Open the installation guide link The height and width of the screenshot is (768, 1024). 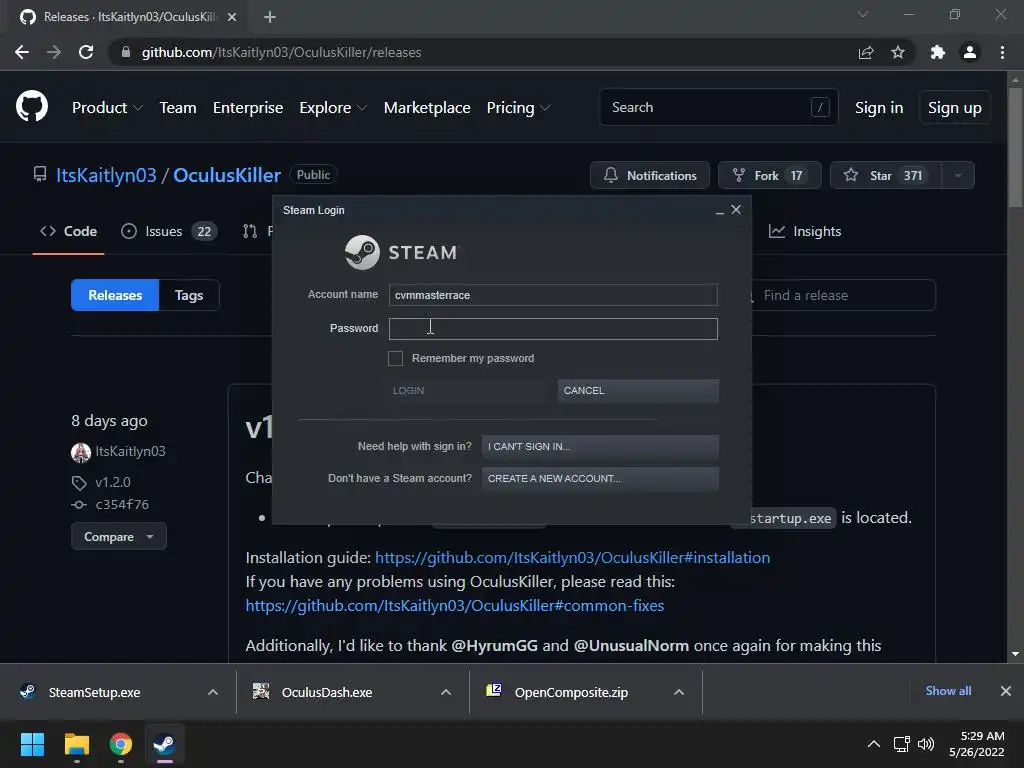coord(572,558)
